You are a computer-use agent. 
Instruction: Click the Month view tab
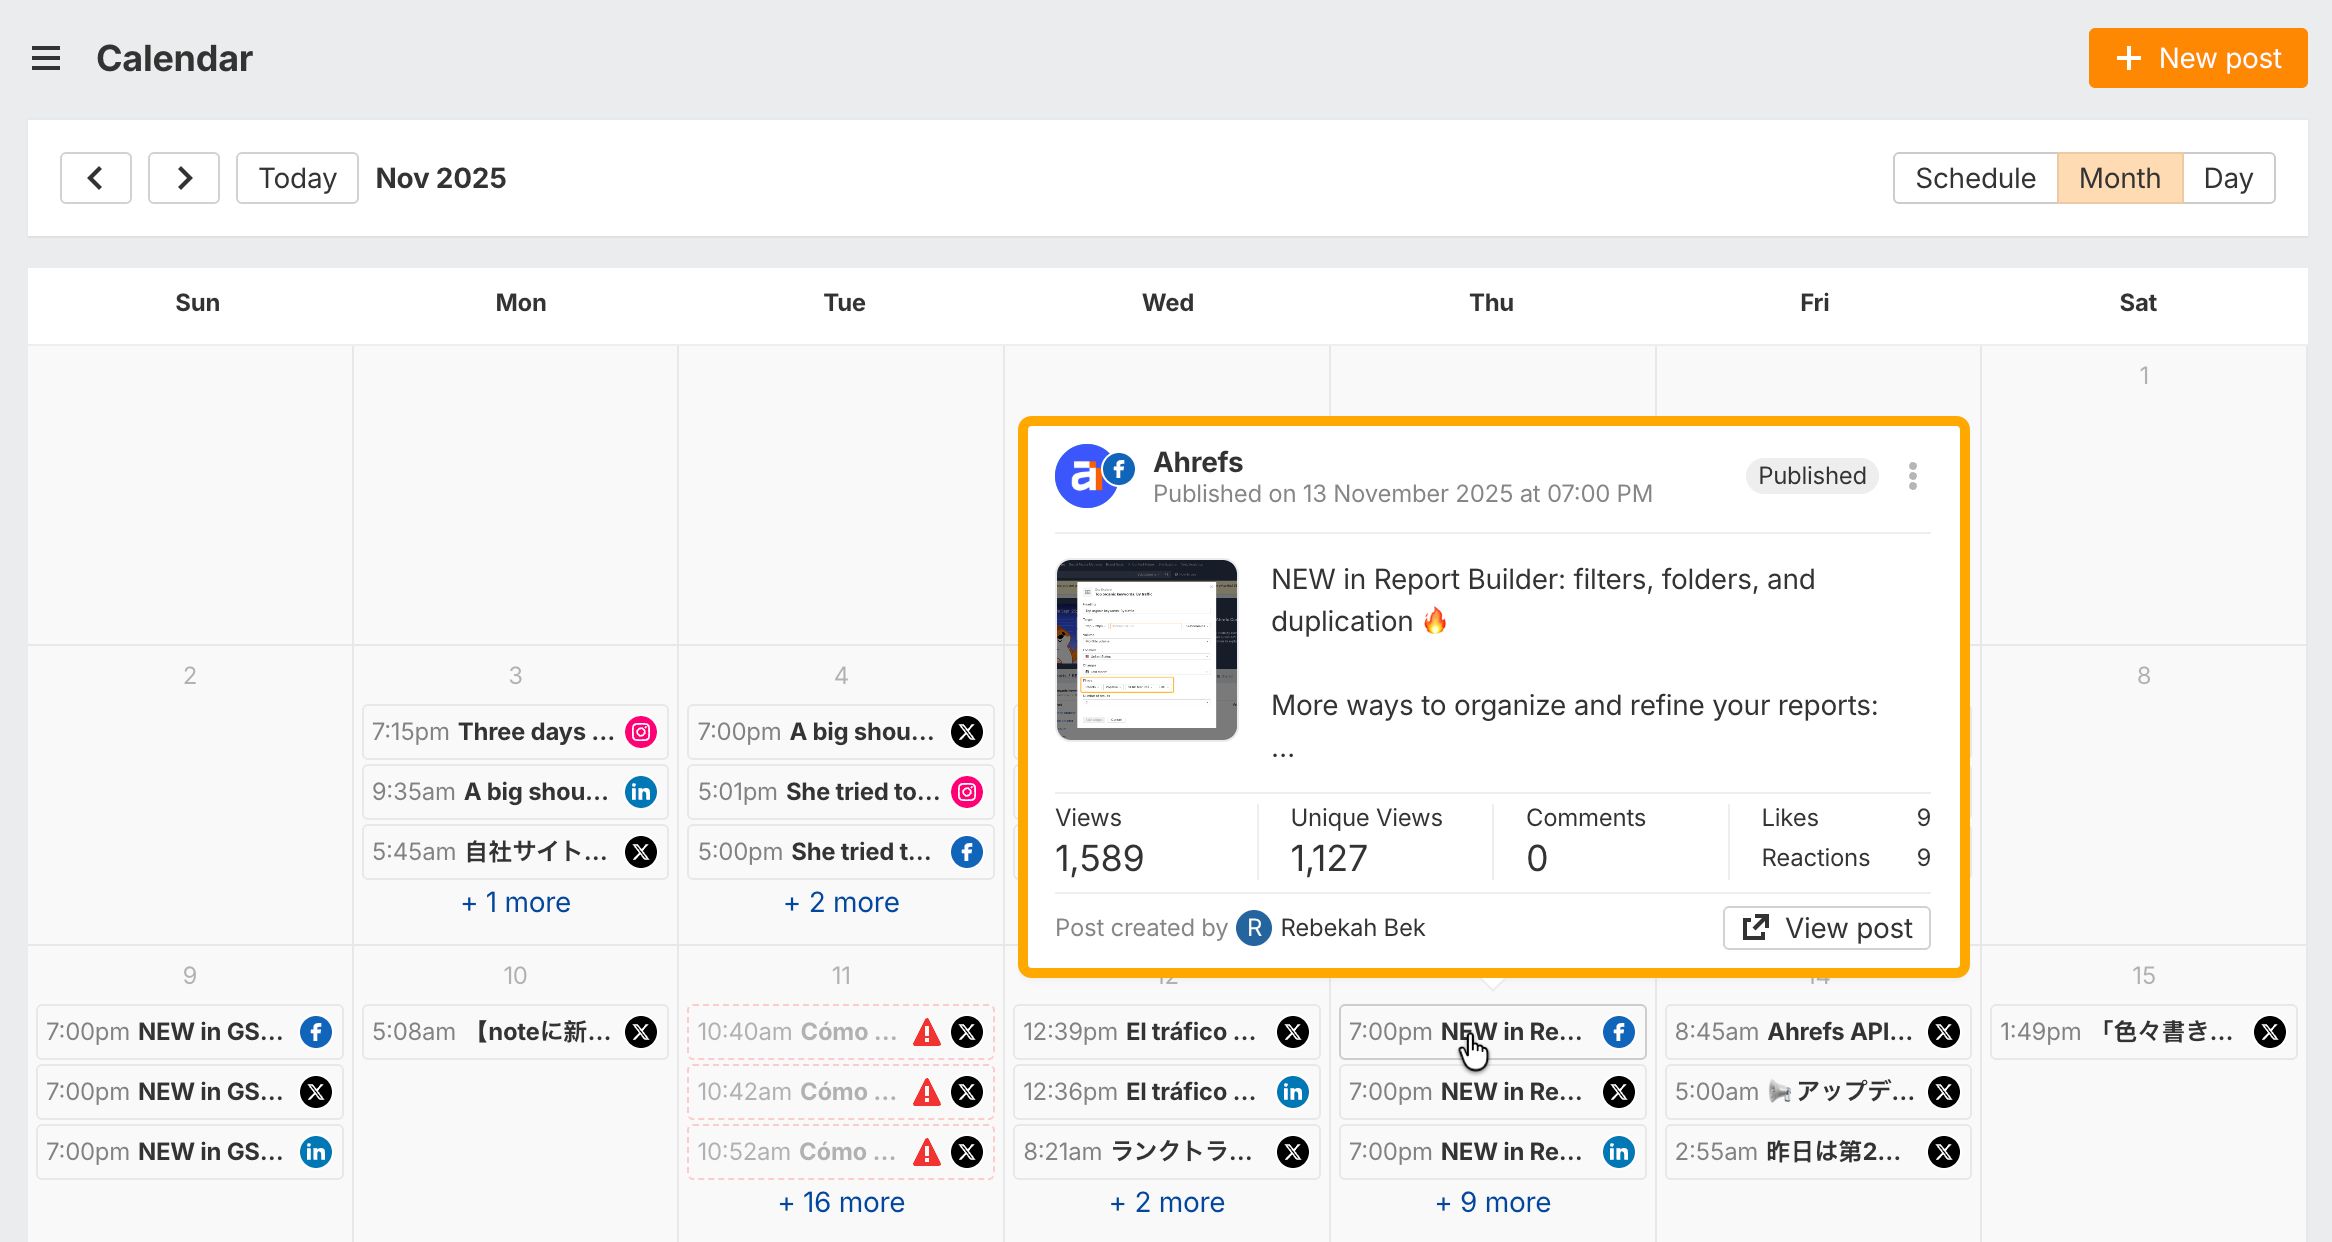point(2119,177)
